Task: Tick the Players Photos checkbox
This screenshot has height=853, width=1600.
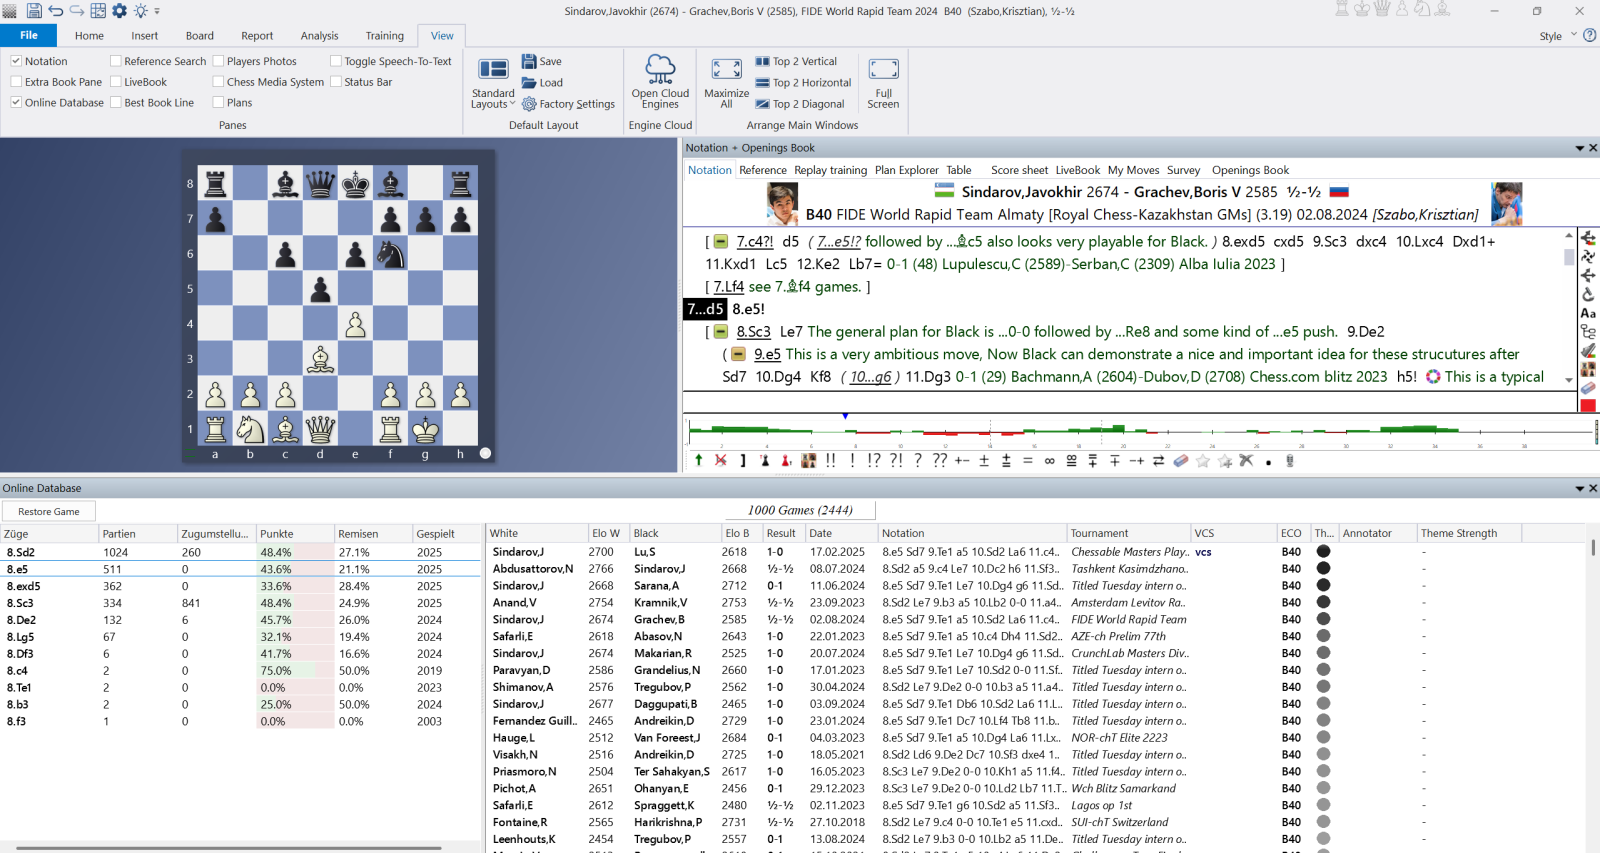Action: (x=218, y=61)
